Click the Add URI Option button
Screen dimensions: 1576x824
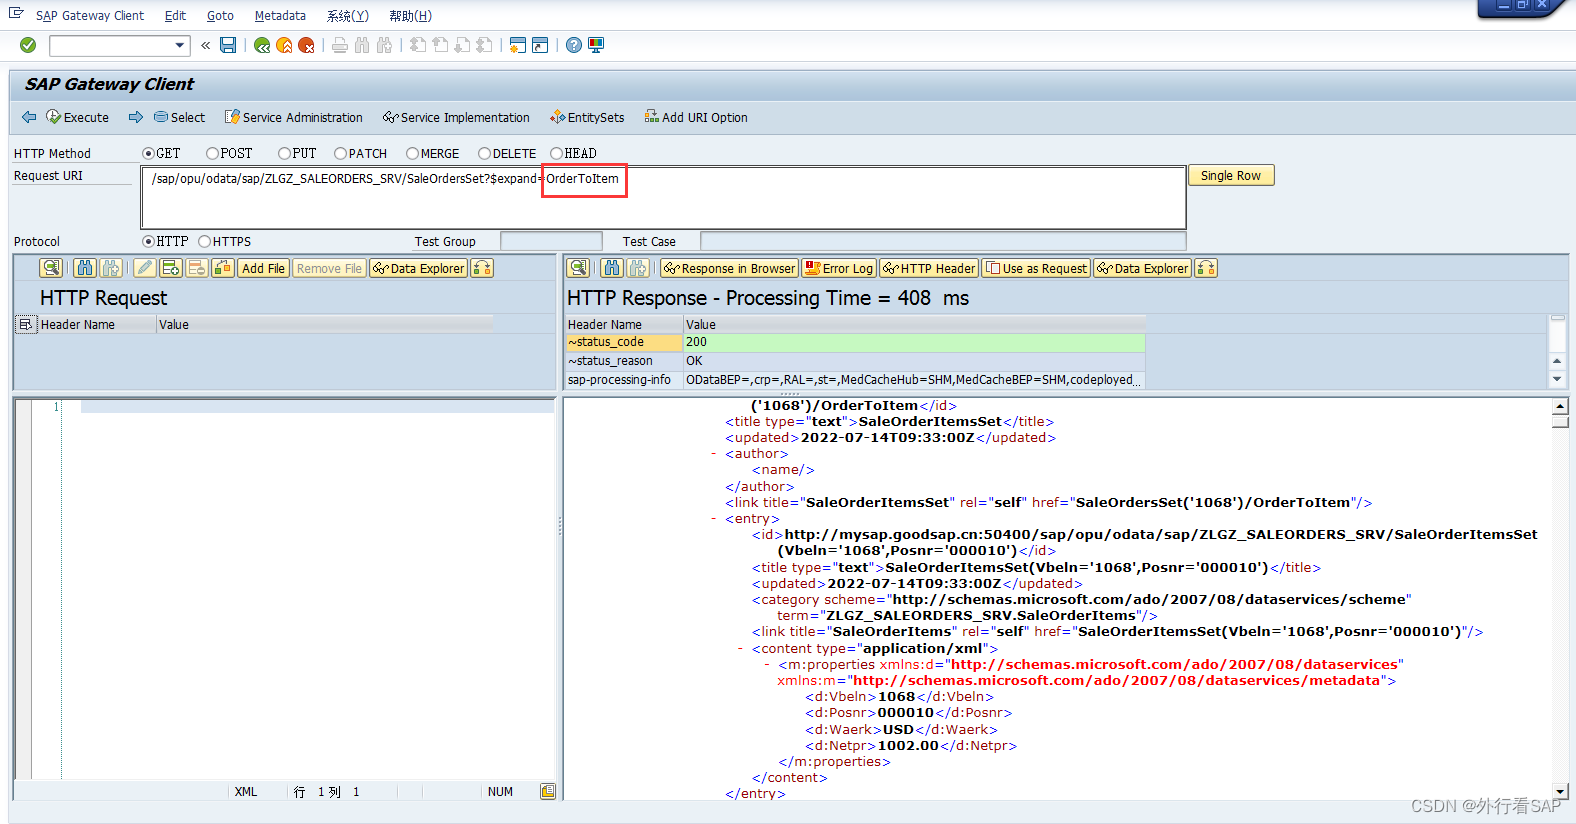click(x=696, y=117)
